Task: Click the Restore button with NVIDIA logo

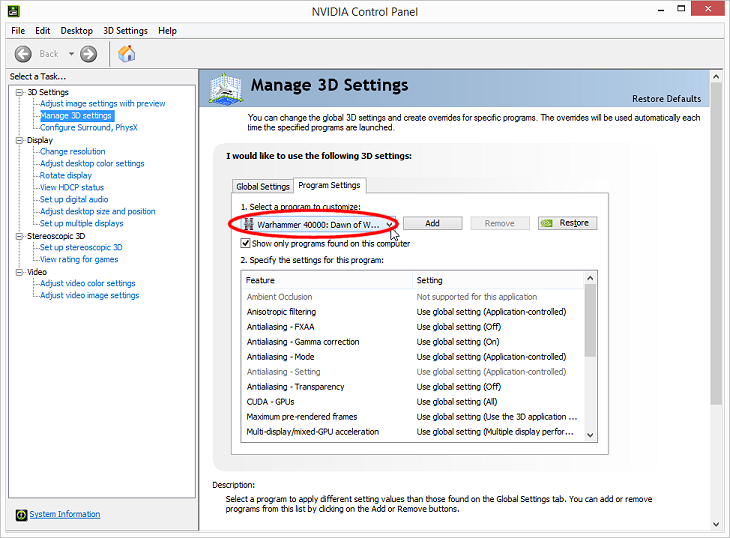Action: 567,223
